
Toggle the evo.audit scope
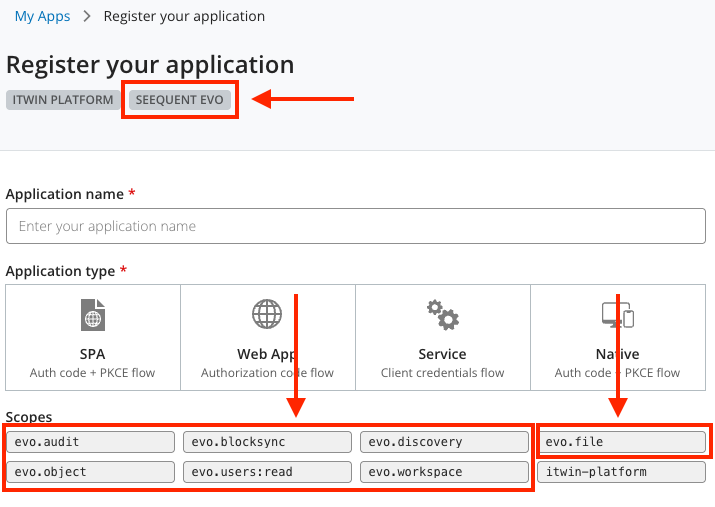tap(91, 442)
